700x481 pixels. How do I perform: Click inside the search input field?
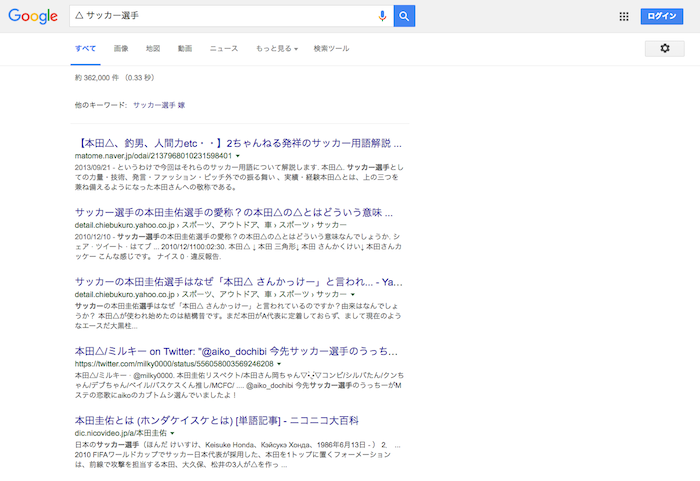[x=220, y=16]
